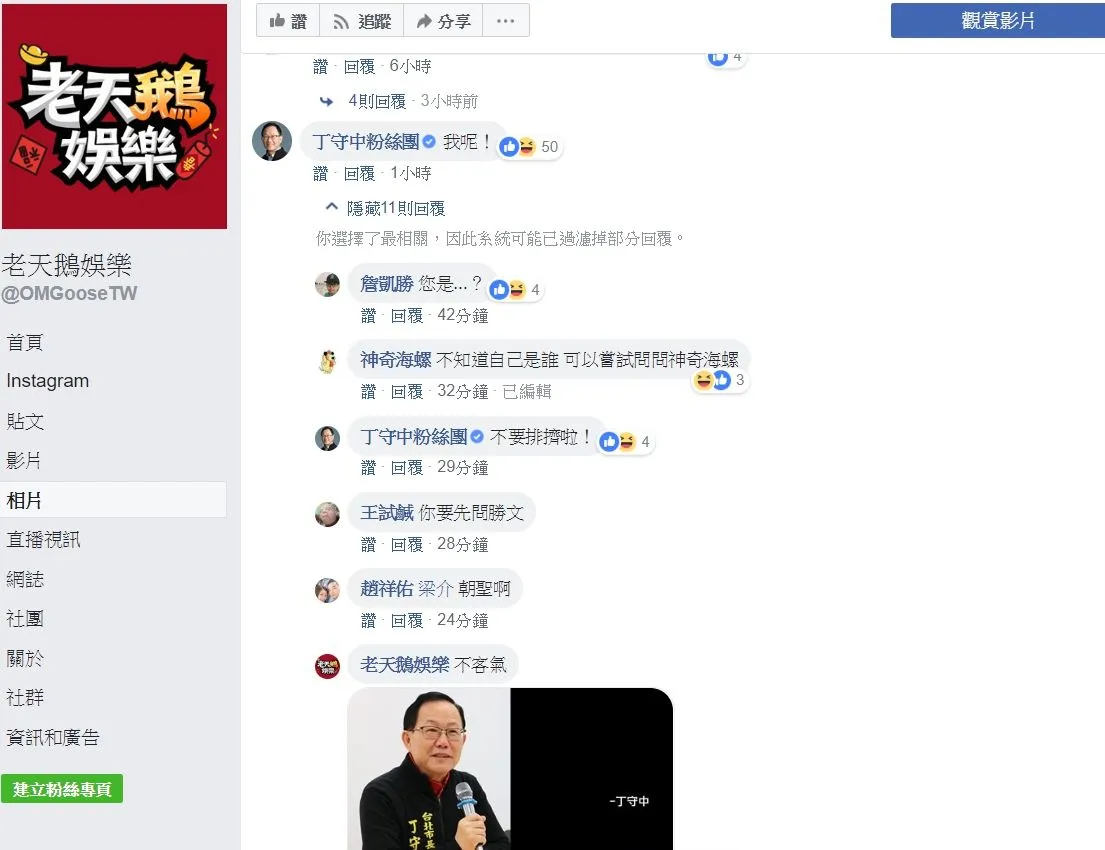Click the 追蹤 follow button with RSS icon

(362, 20)
